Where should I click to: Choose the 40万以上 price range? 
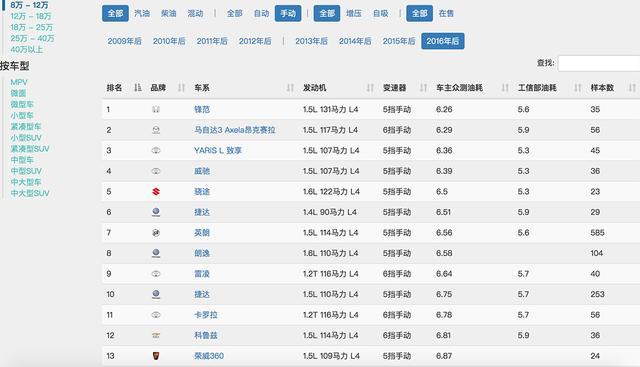(x=27, y=49)
